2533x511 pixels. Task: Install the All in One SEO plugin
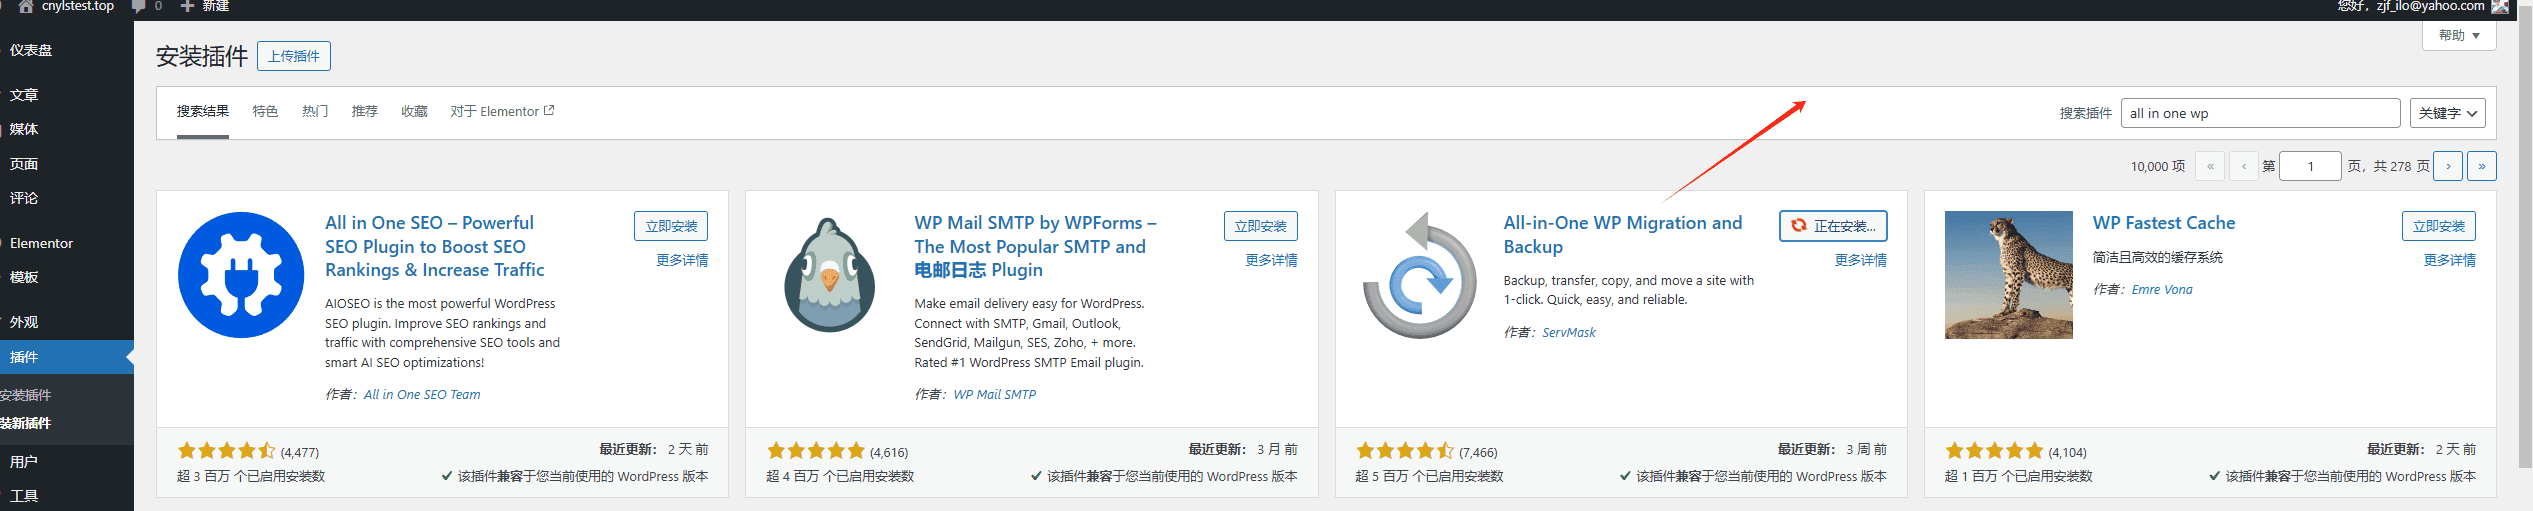(x=670, y=226)
